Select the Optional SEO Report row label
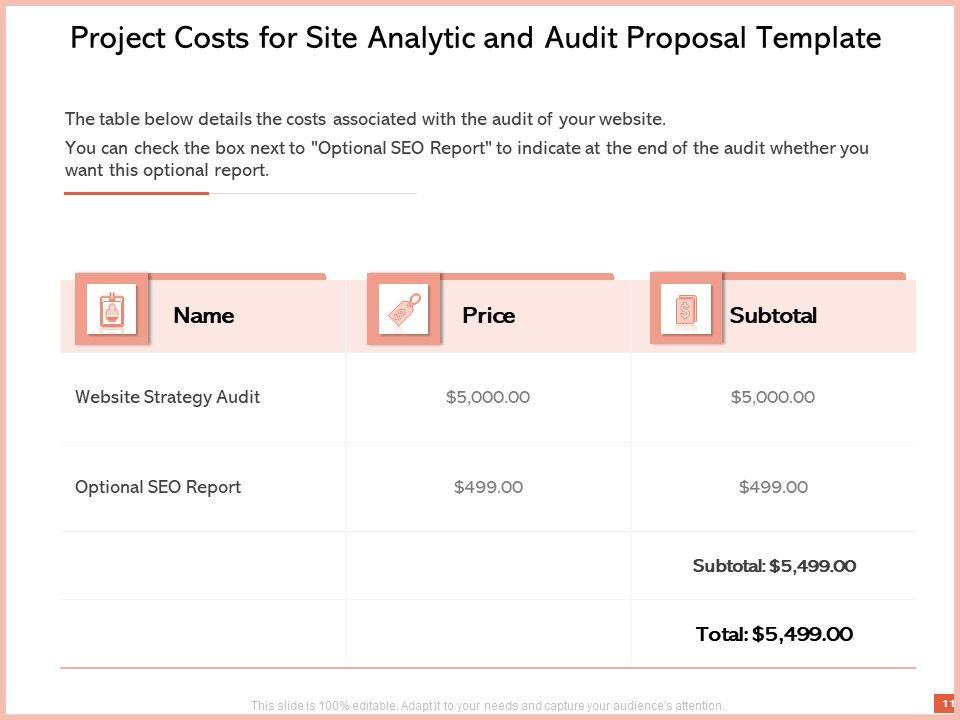Image resolution: width=960 pixels, height=720 pixels. click(x=158, y=488)
